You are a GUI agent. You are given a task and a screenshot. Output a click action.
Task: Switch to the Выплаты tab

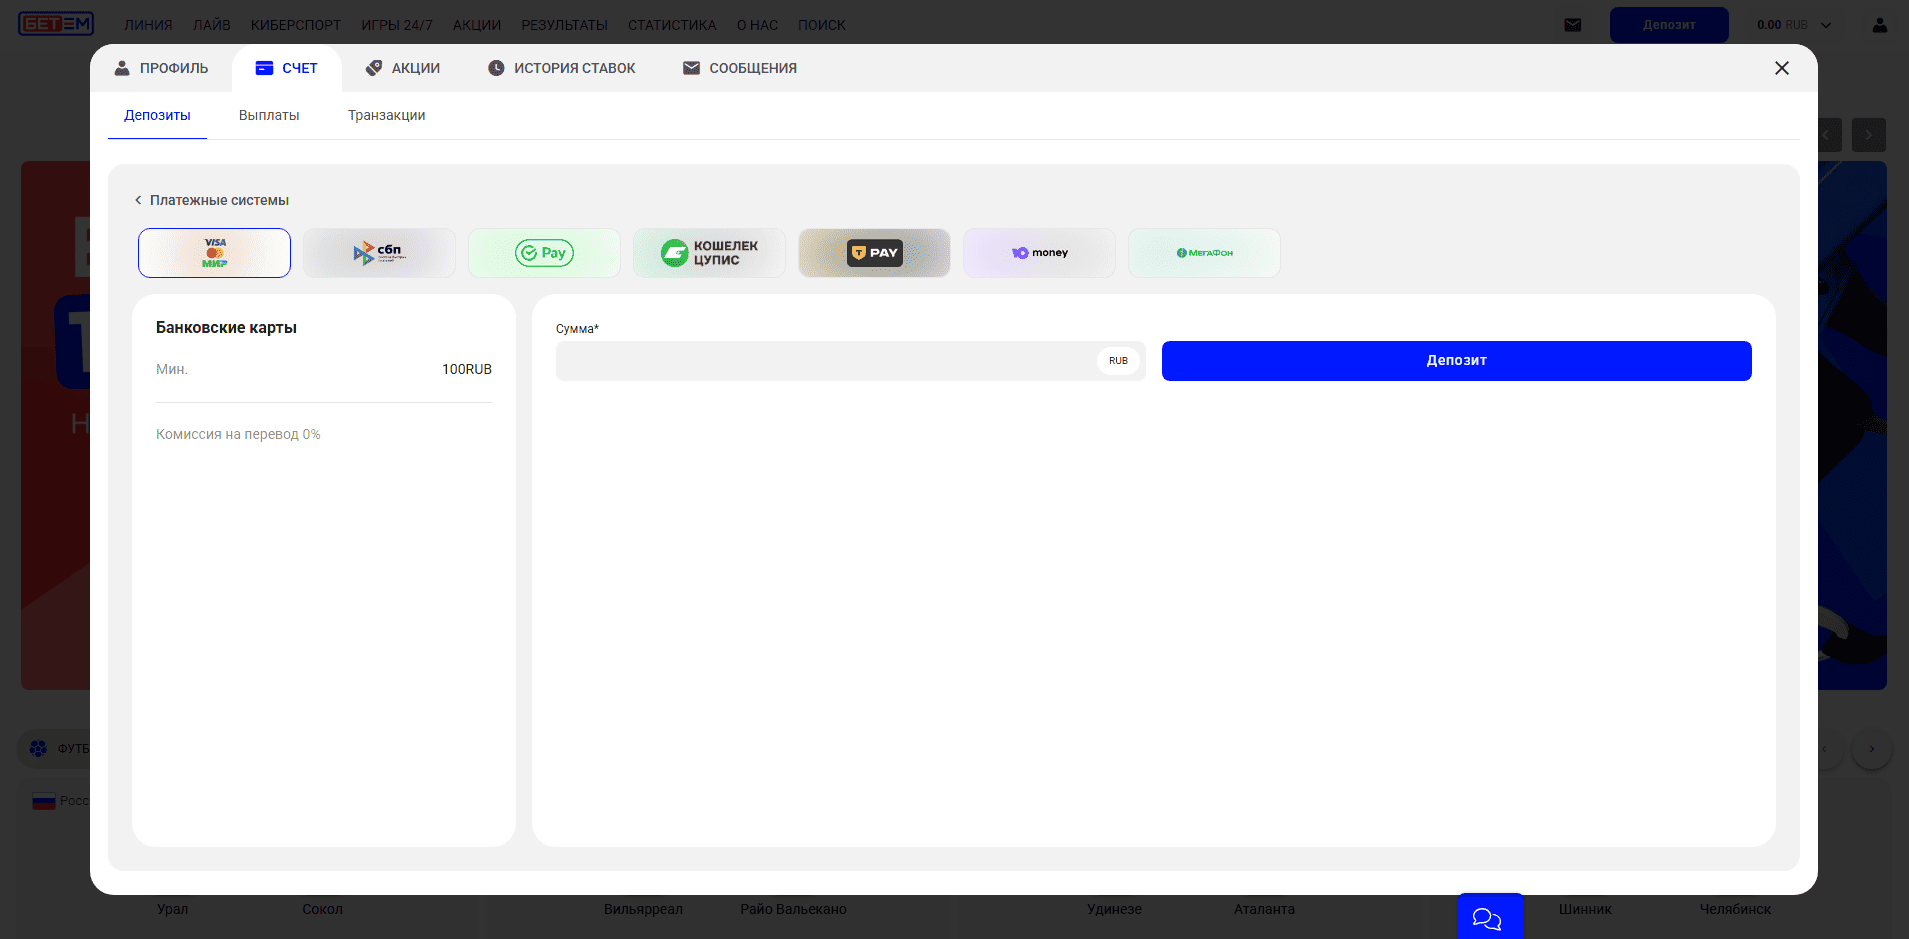[x=269, y=115]
